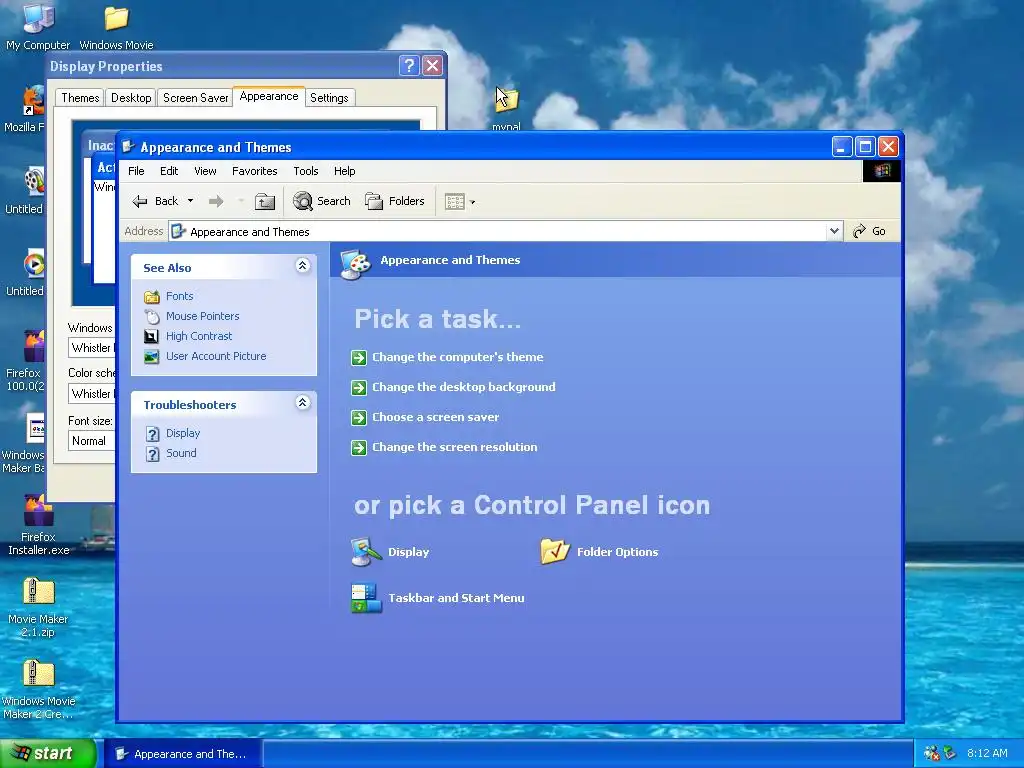Viewport: 1024px width, 768px height.
Task: Open the Favorites menu
Action: pyautogui.click(x=255, y=171)
